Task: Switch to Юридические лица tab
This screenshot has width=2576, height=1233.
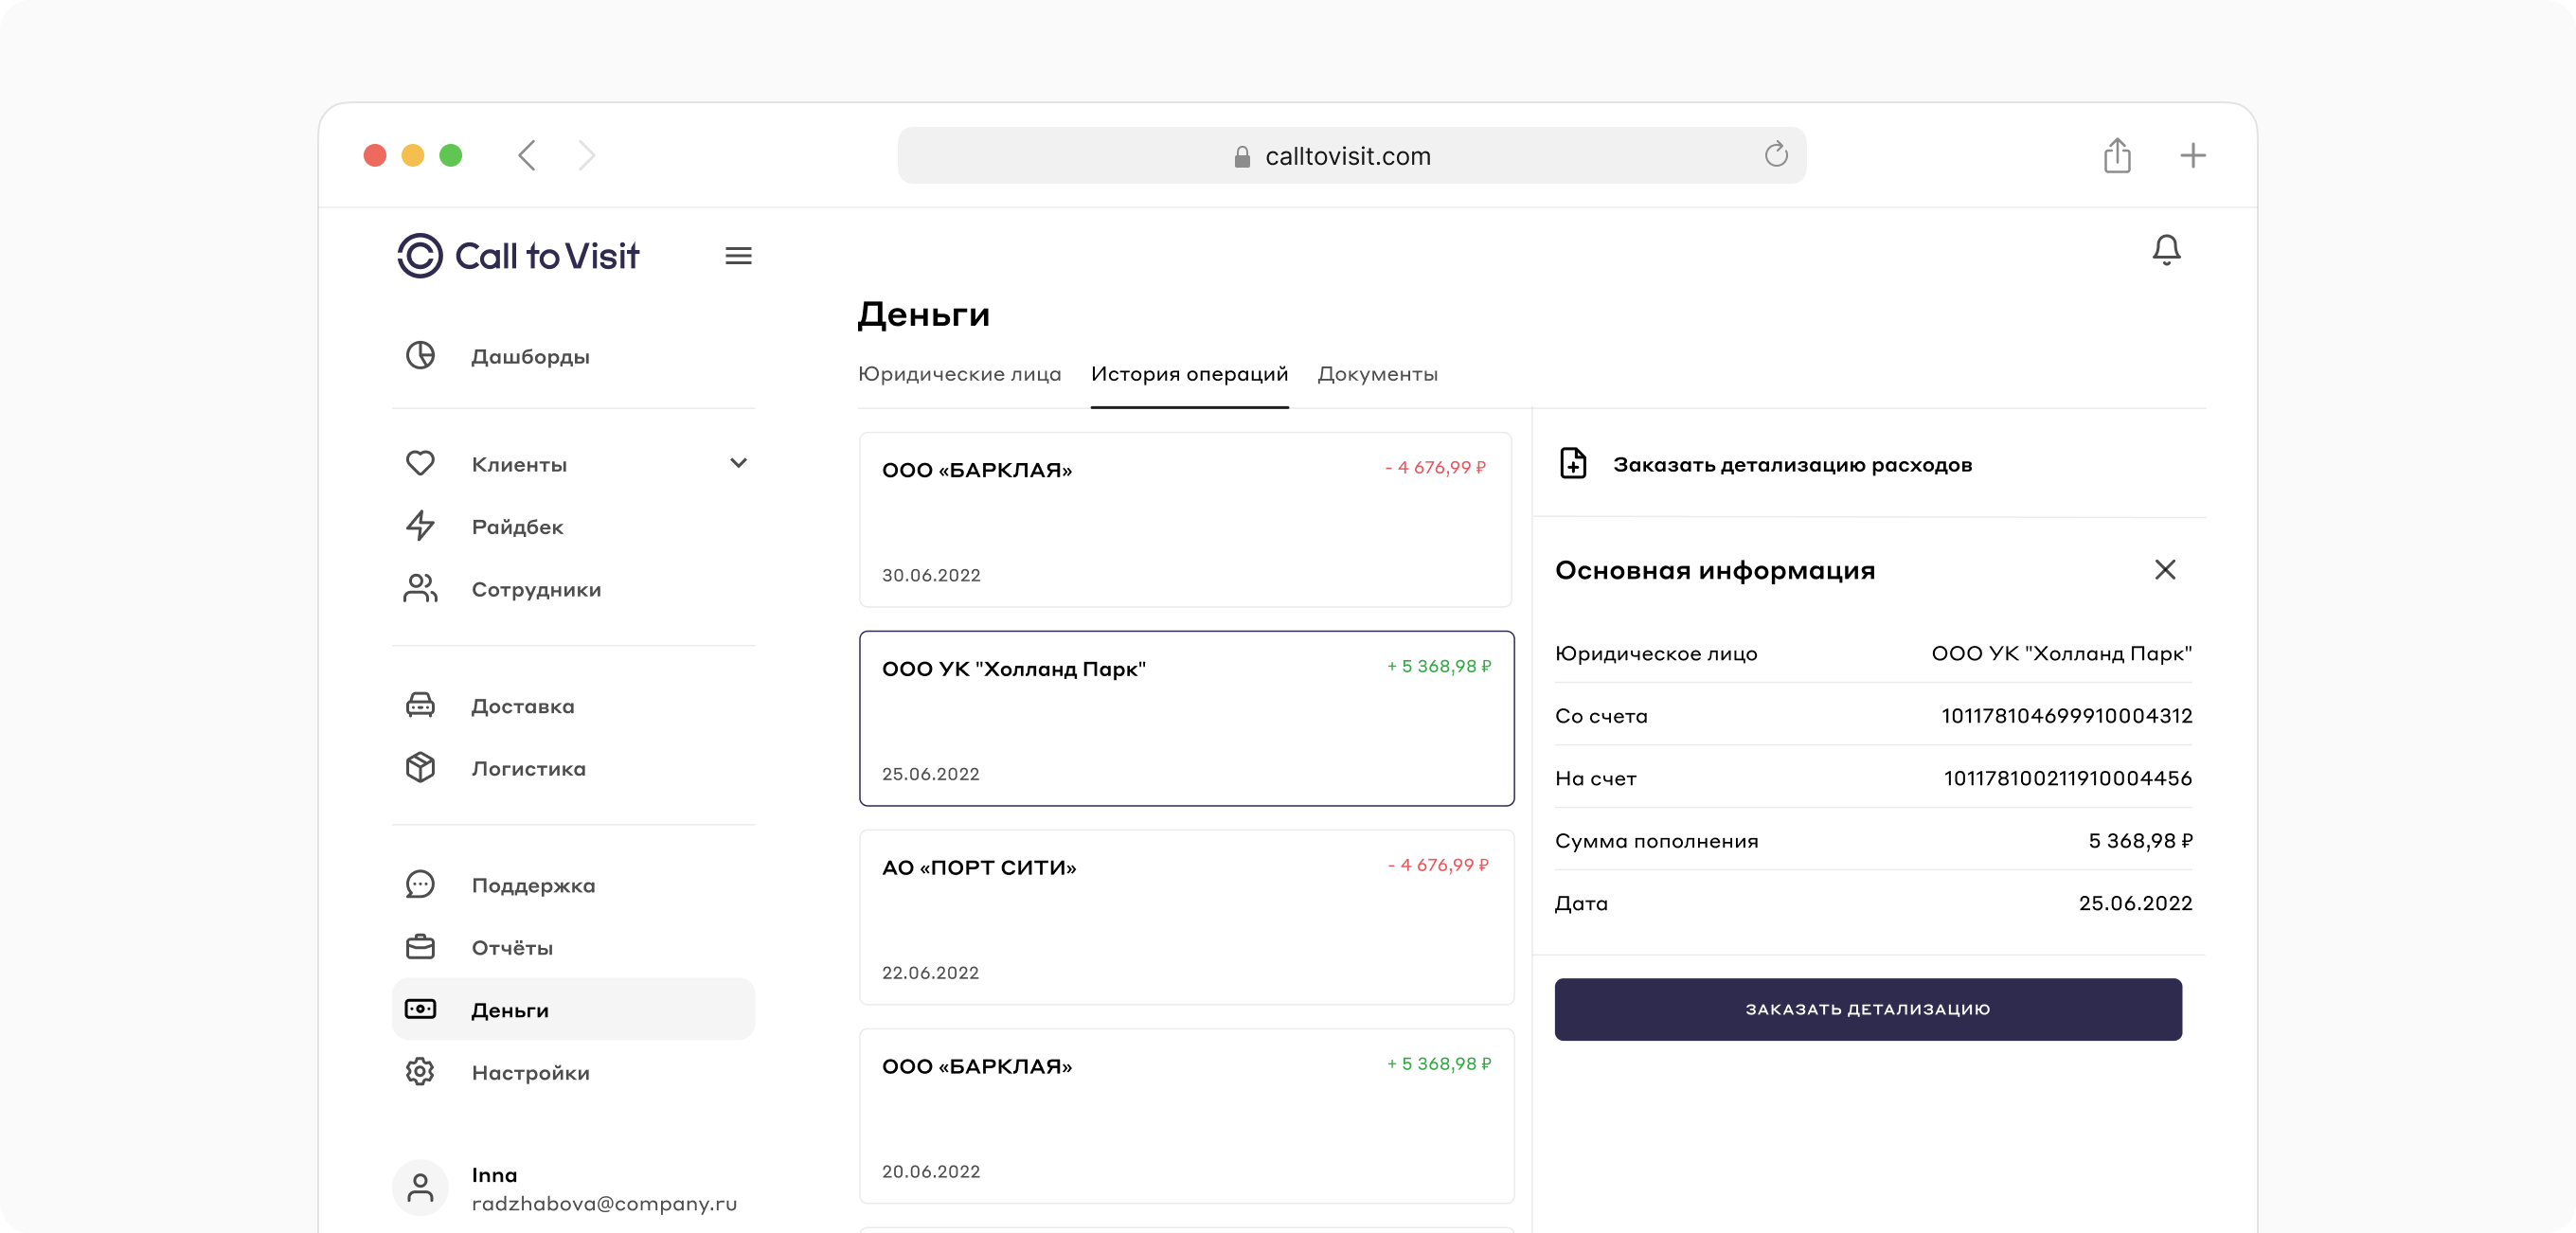Action: 959,374
